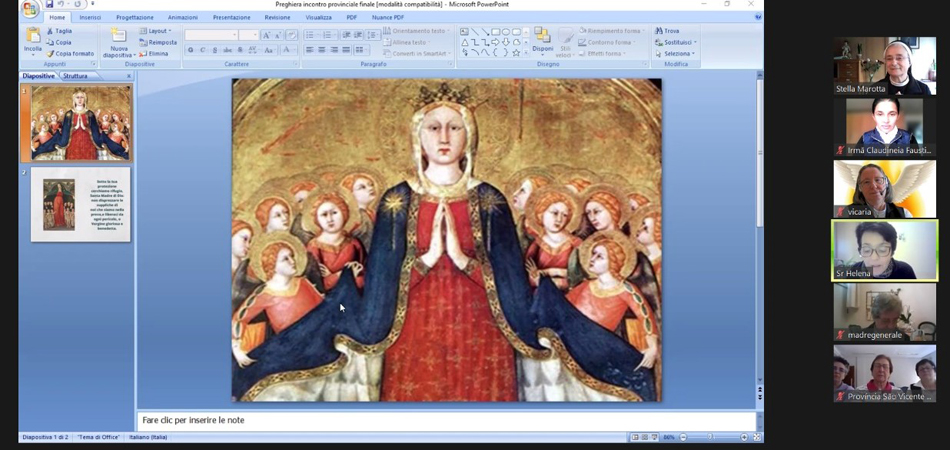This screenshot has height=450, width=950.
Task: Open Riempimento forma dropdown
Action: pyautogui.click(x=612, y=31)
